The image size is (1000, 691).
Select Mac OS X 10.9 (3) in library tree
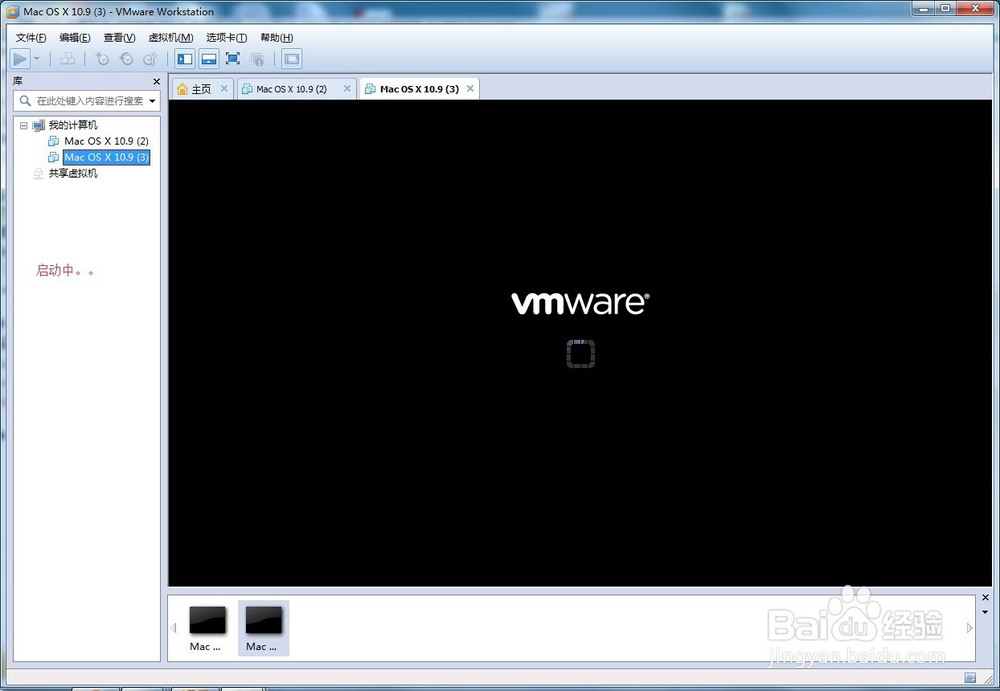(x=107, y=157)
